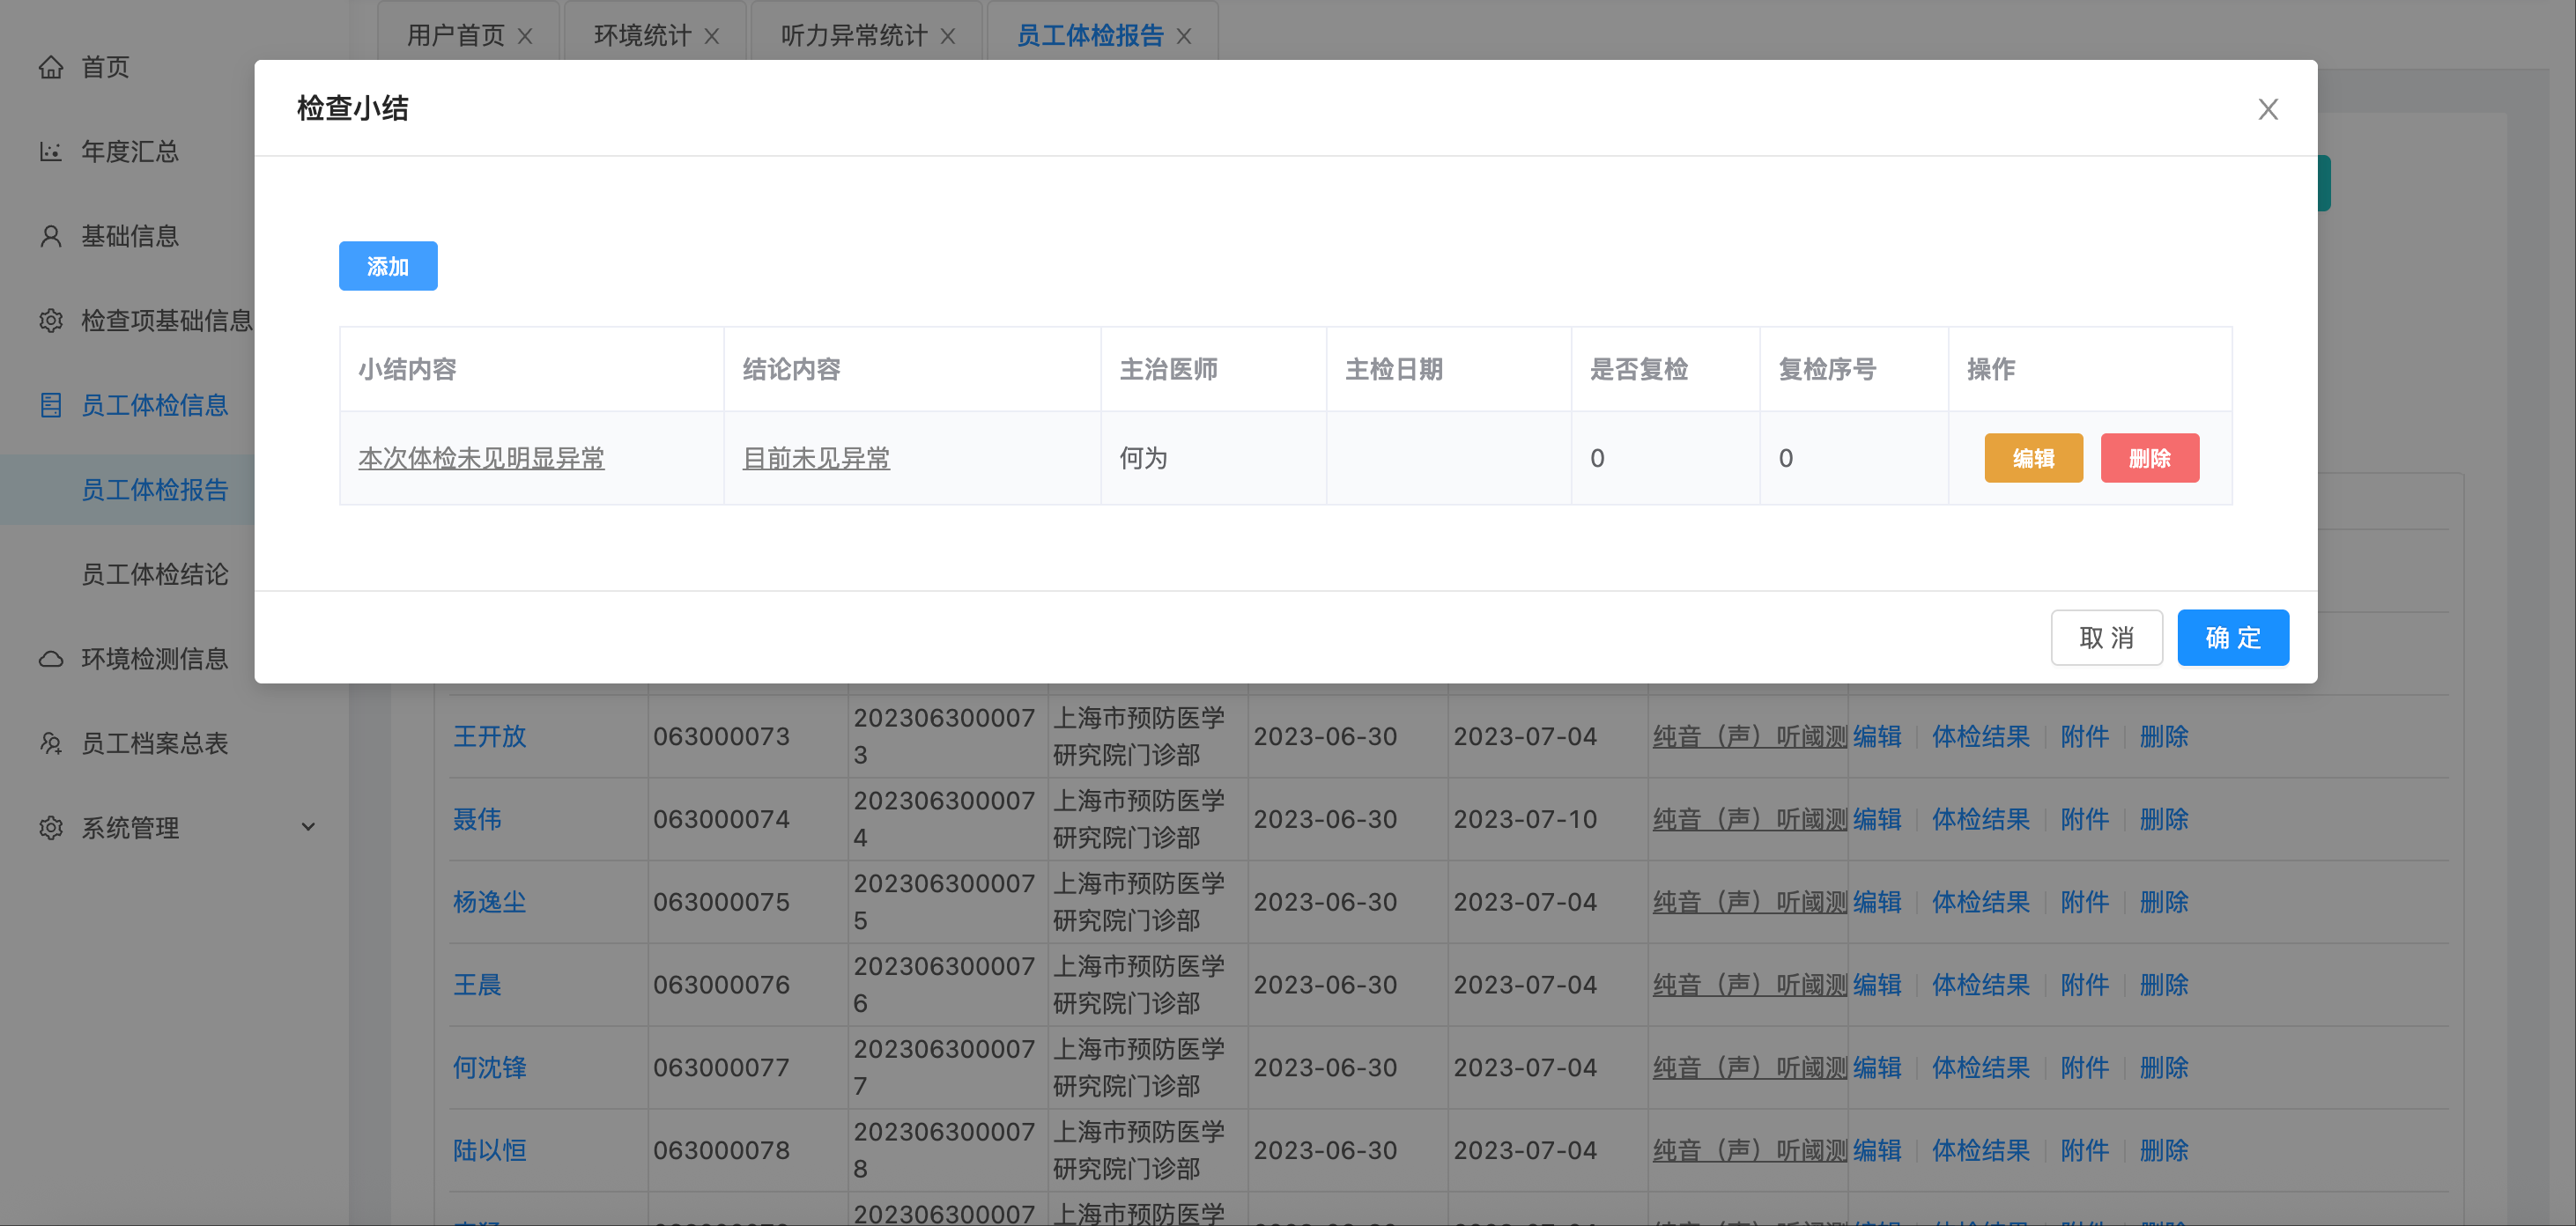This screenshot has height=1226, width=2576.
Task: Click the 员工档案总表 people icon
Action: tap(52, 742)
